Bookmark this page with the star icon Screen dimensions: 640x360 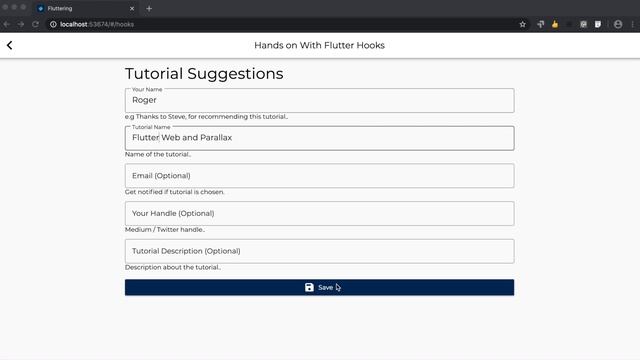pyautogui.click(x=522, y=24)
